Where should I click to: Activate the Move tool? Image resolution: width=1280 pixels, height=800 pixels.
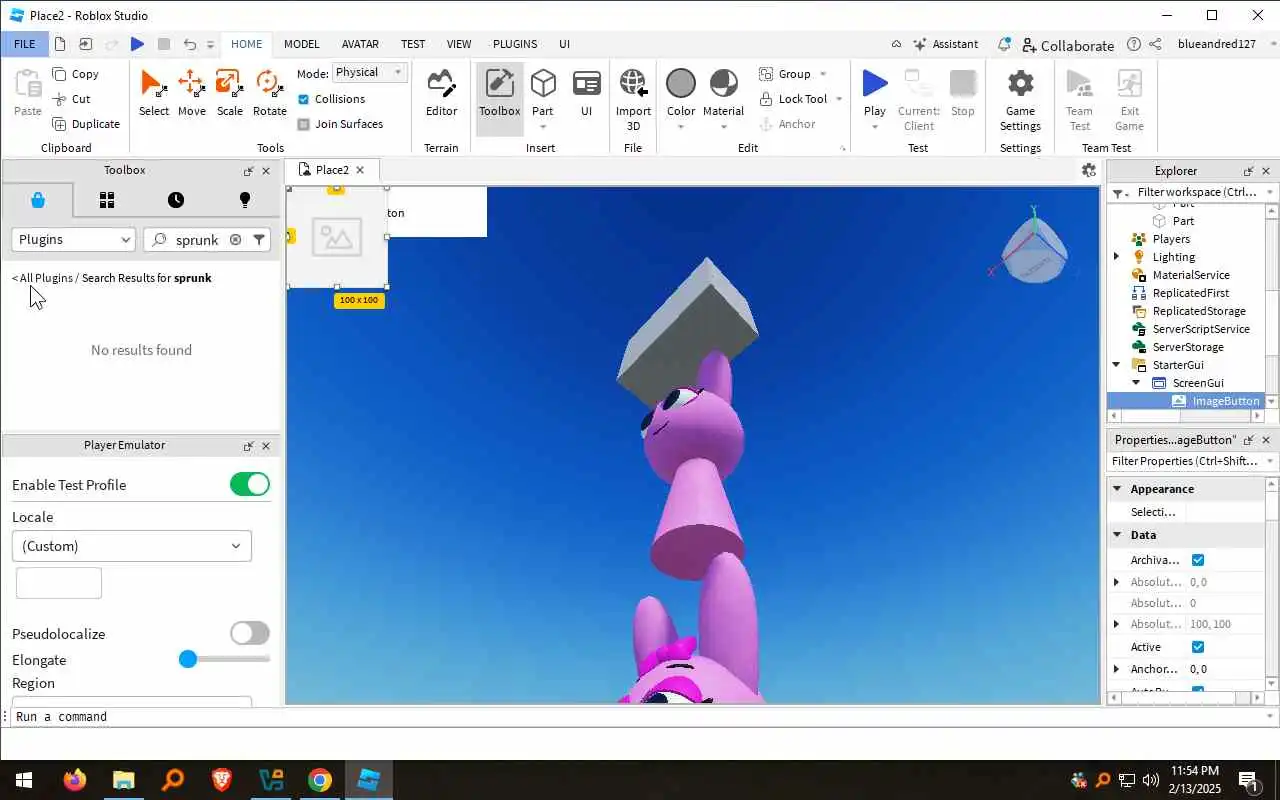191,94
